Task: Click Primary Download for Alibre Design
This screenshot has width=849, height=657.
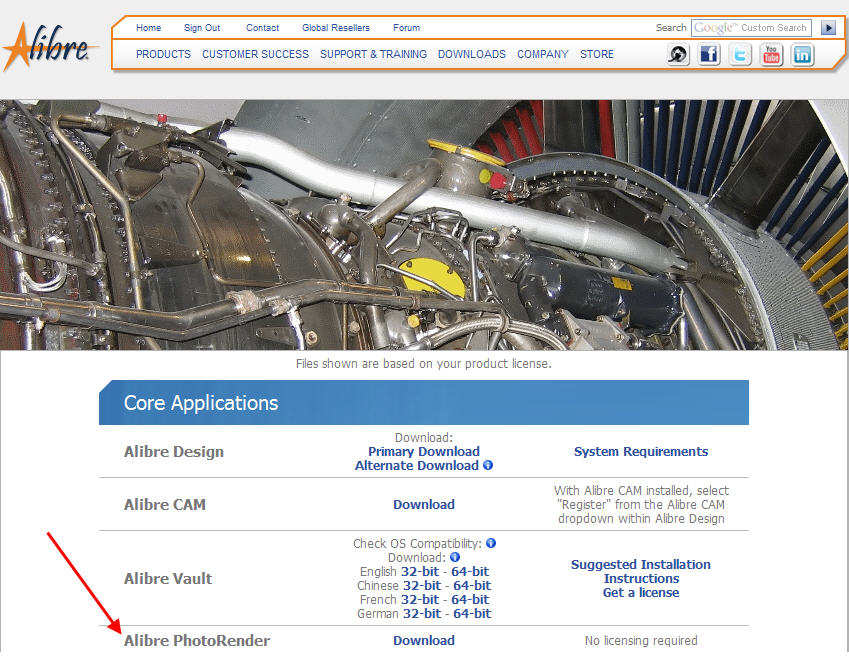Action: pos(424,452)
